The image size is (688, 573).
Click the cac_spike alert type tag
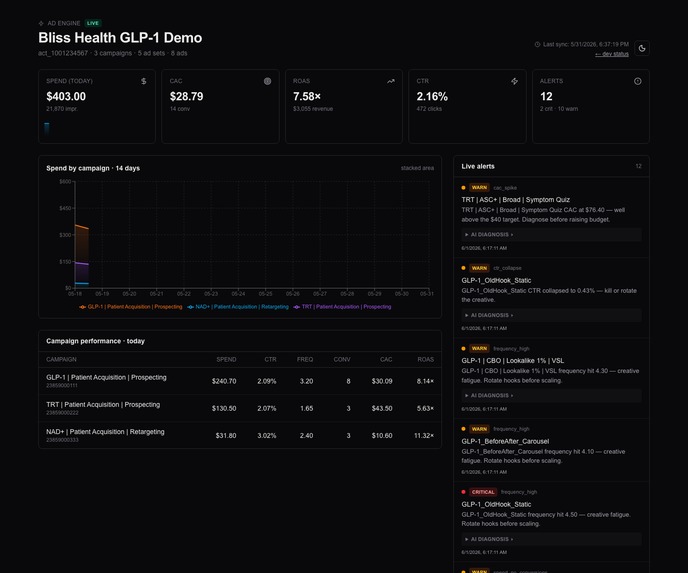[x=505, y=188]
